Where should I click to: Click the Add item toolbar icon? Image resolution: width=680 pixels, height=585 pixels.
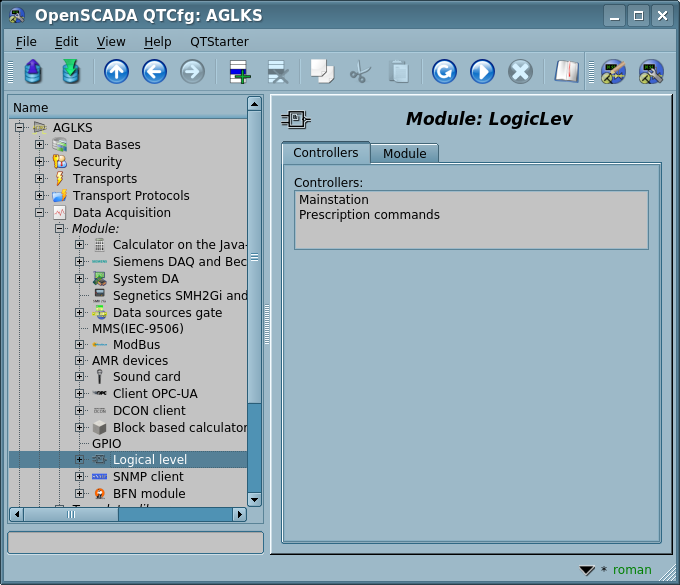click(240, 72)
